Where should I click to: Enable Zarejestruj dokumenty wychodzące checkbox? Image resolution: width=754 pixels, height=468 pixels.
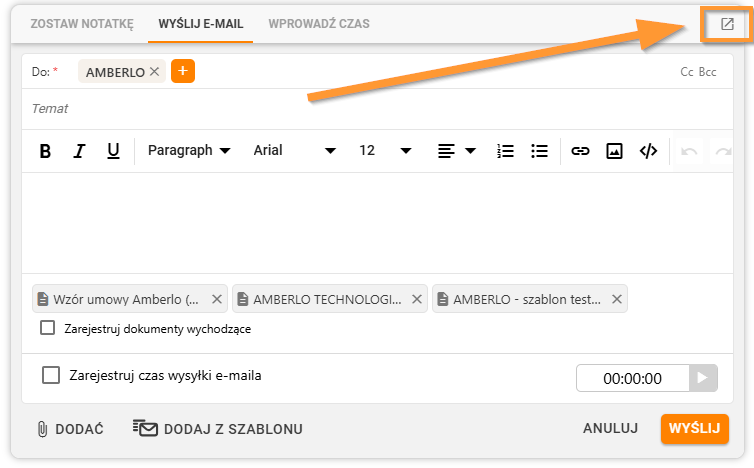coord(48,328)
